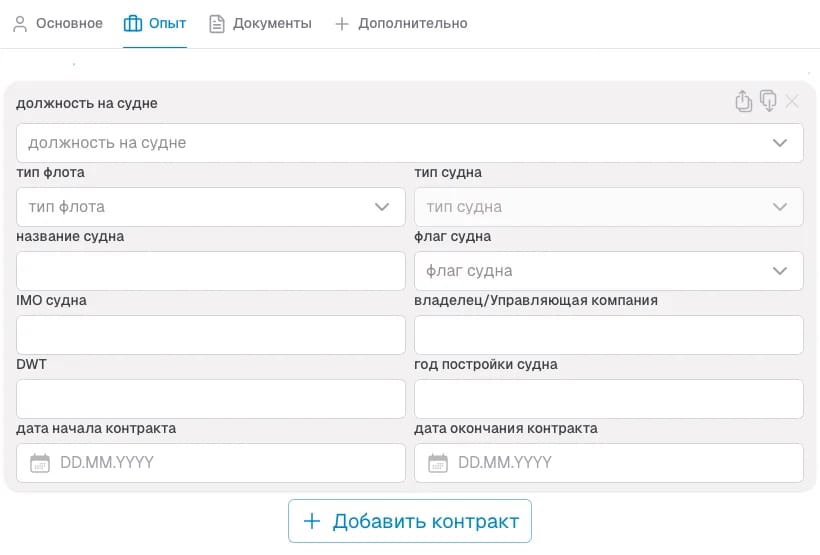Open the тип флота dropdown
This screenshot has width=820, height=555.
[x=211, y=207]
